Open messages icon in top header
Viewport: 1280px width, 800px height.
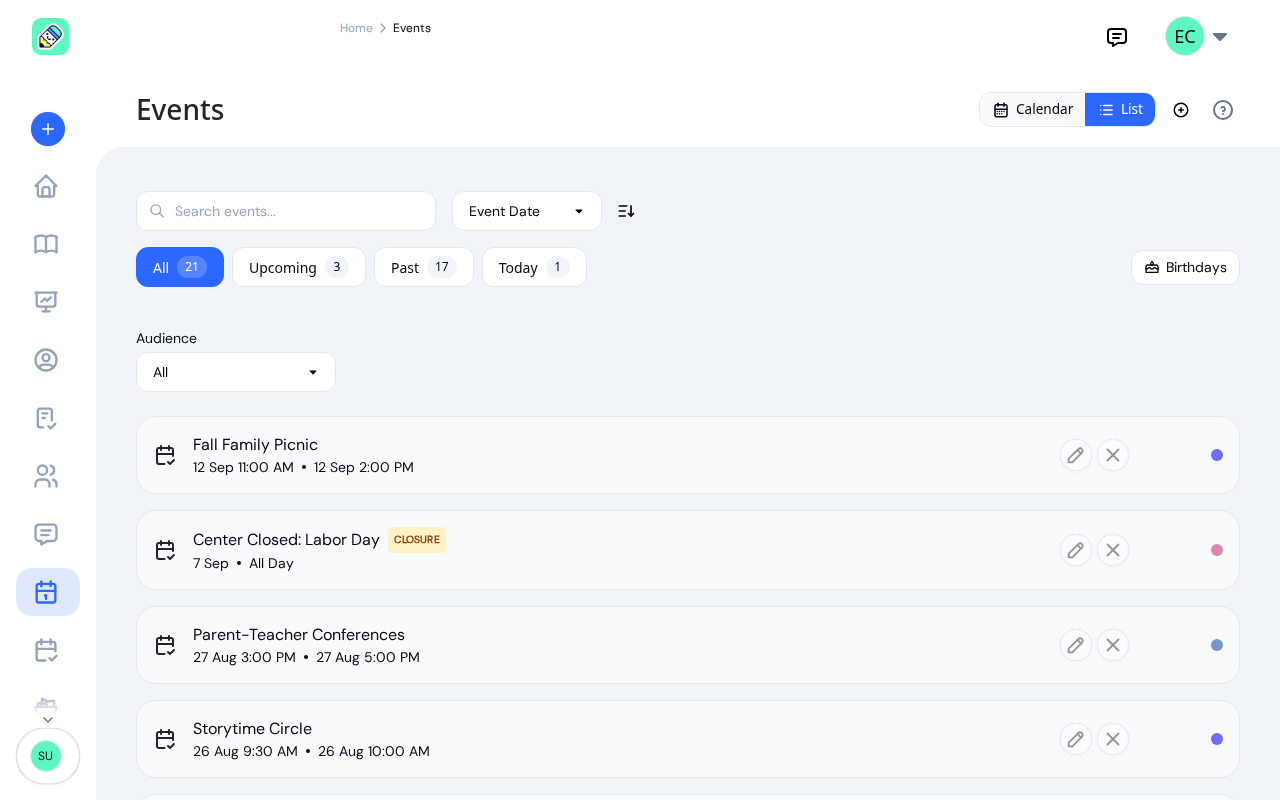1117,37
